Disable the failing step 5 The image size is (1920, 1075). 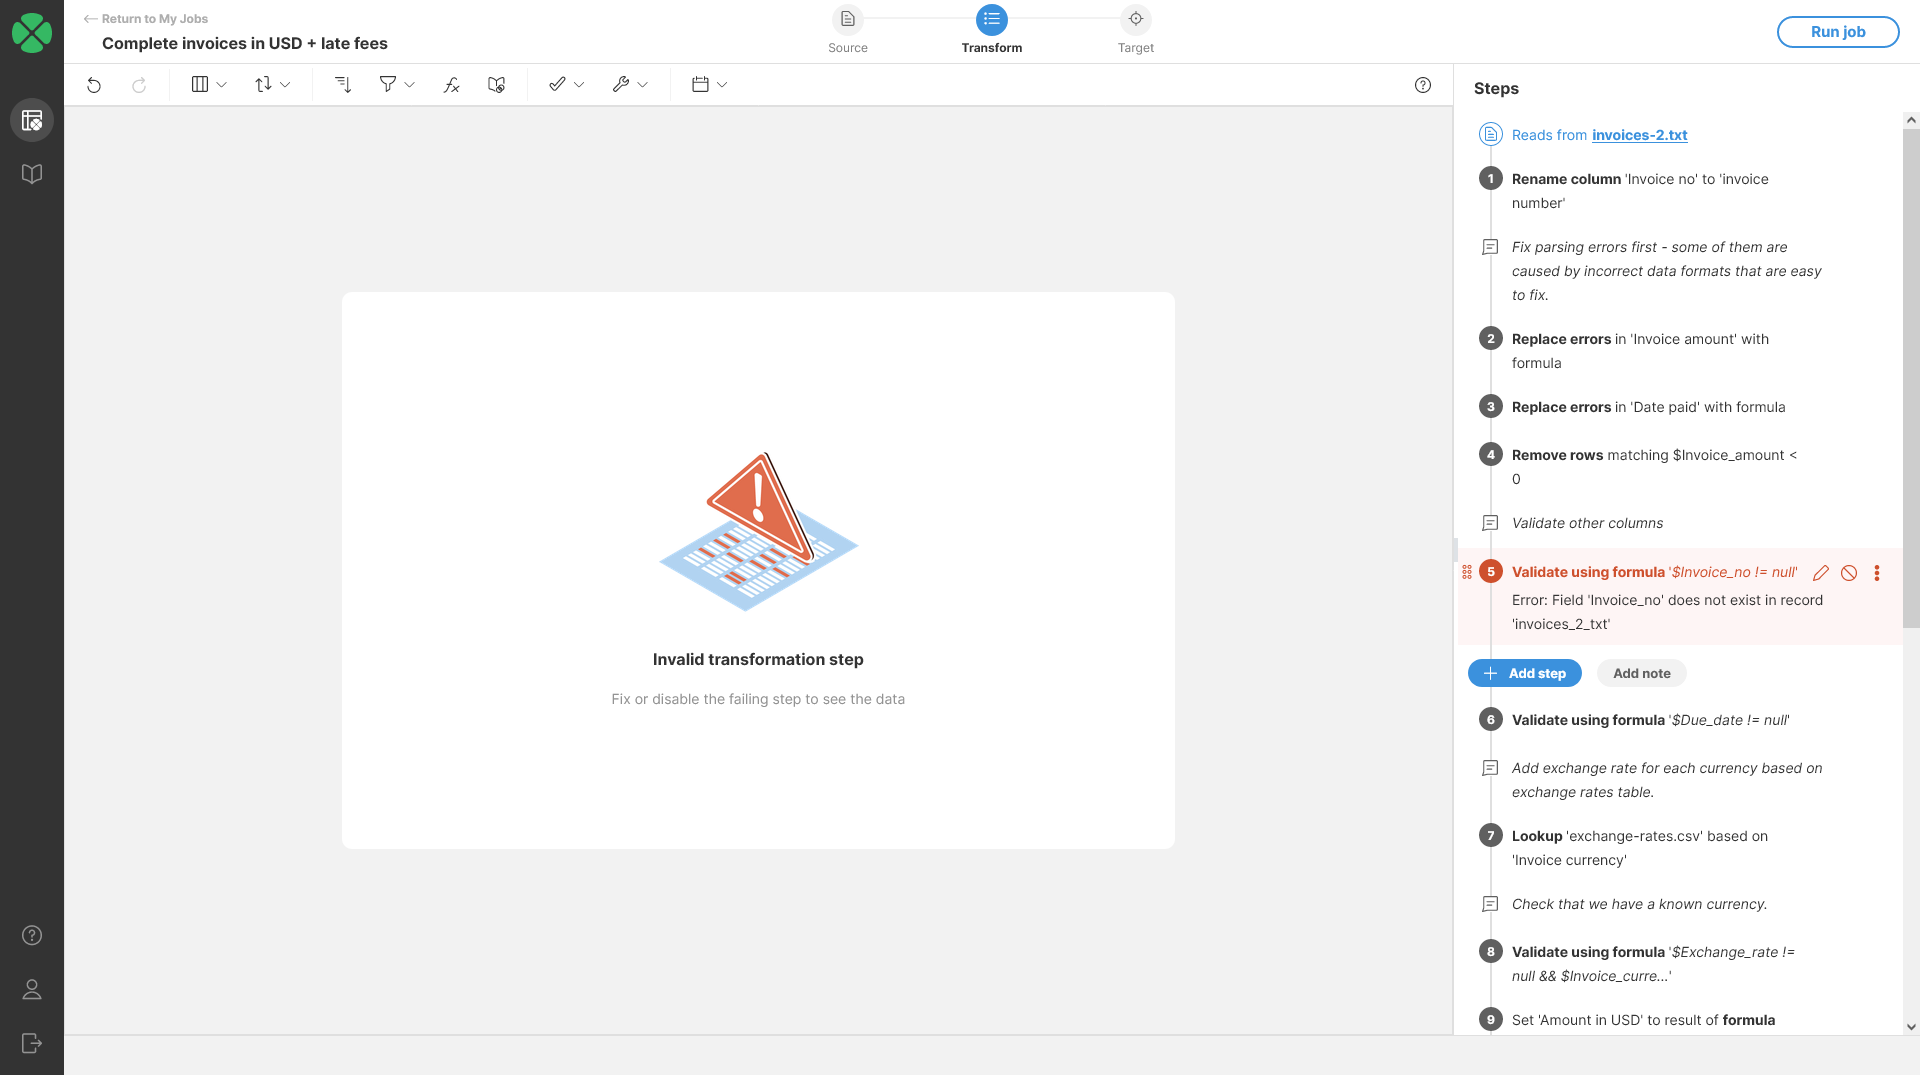1849,573
